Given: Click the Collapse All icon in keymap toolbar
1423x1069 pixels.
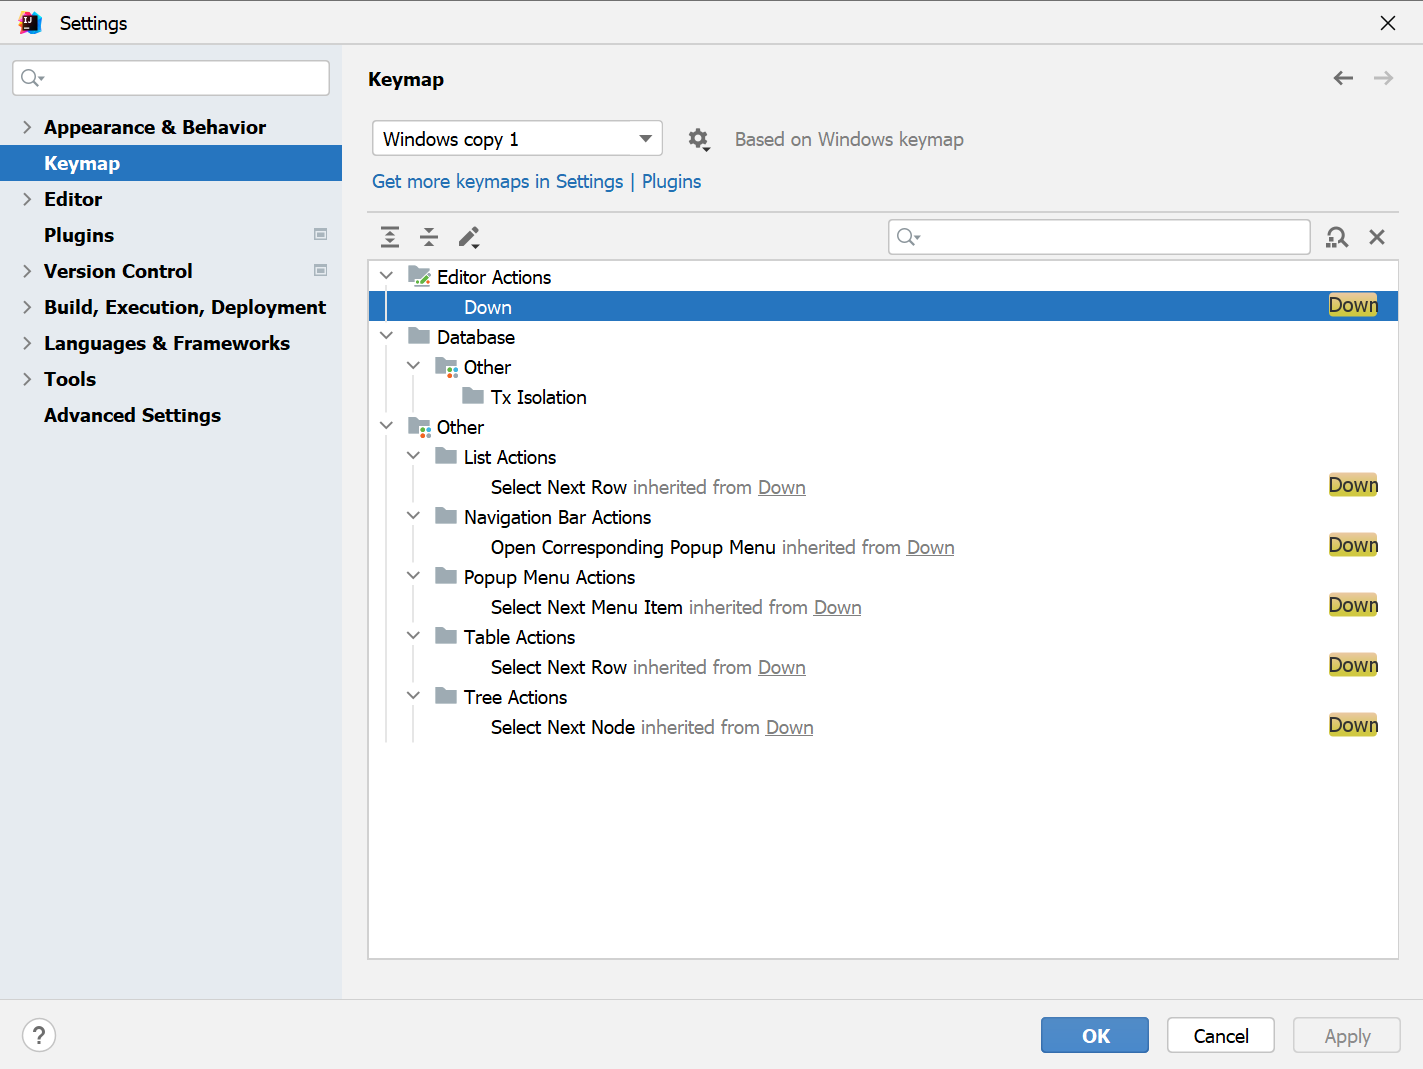Looking at the screenshot, I should 429,237.
